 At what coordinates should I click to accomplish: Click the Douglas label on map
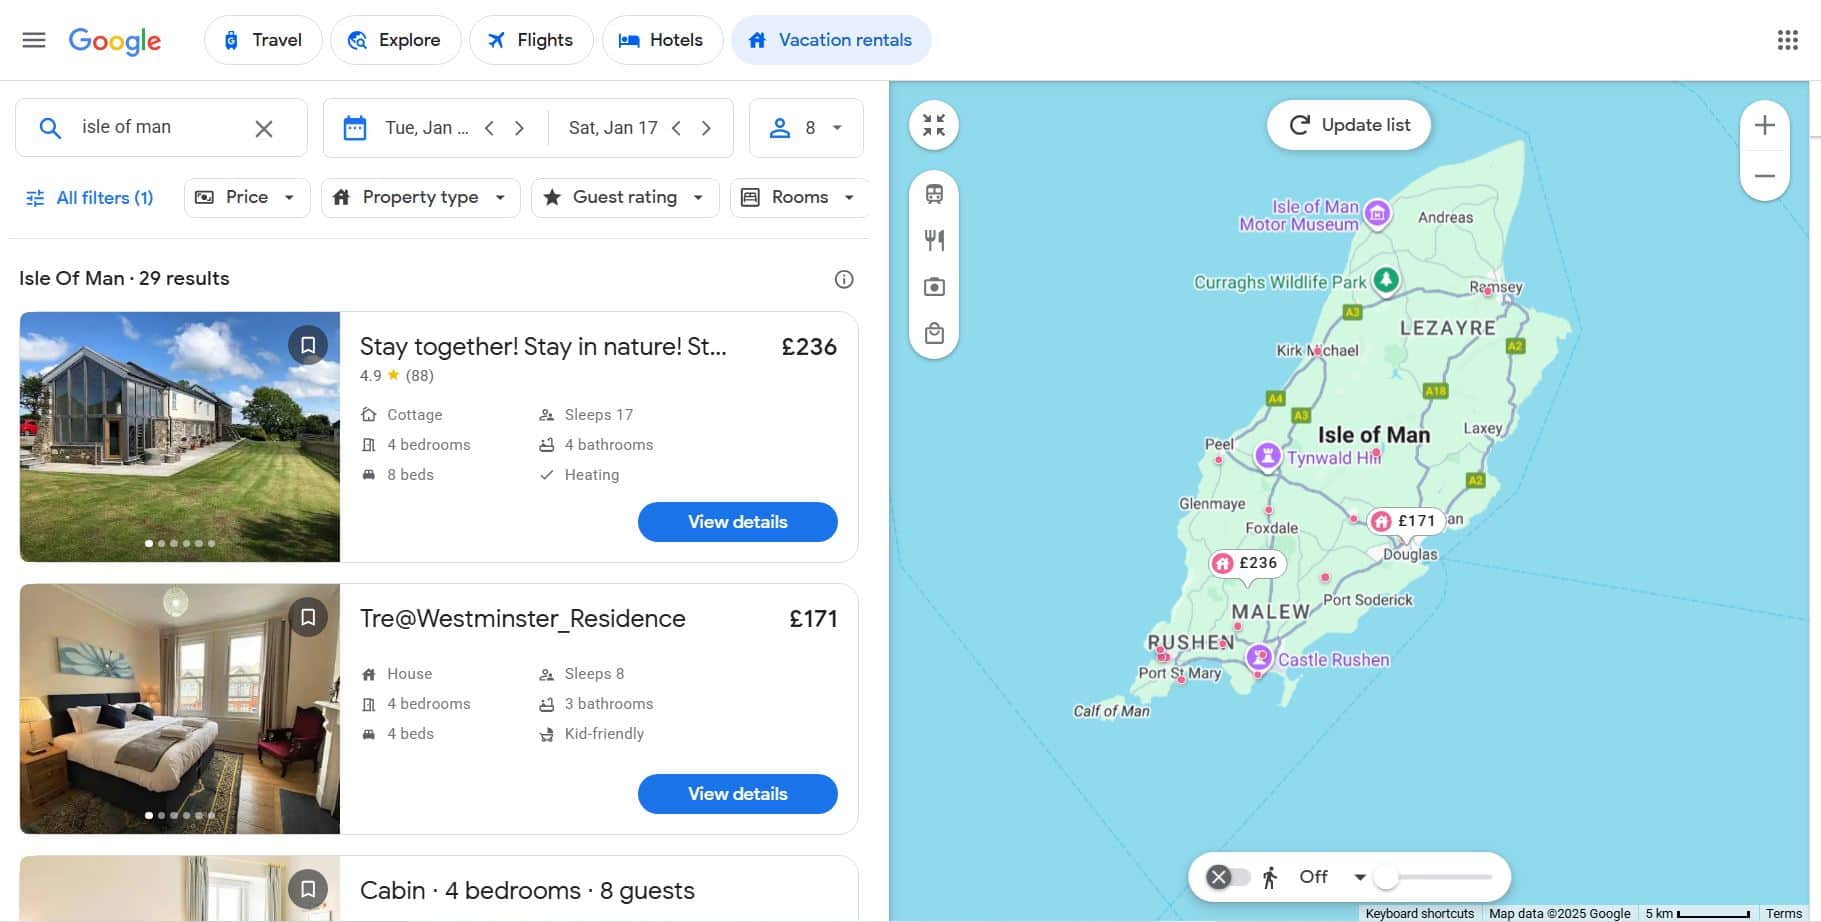click(1410, 554)
